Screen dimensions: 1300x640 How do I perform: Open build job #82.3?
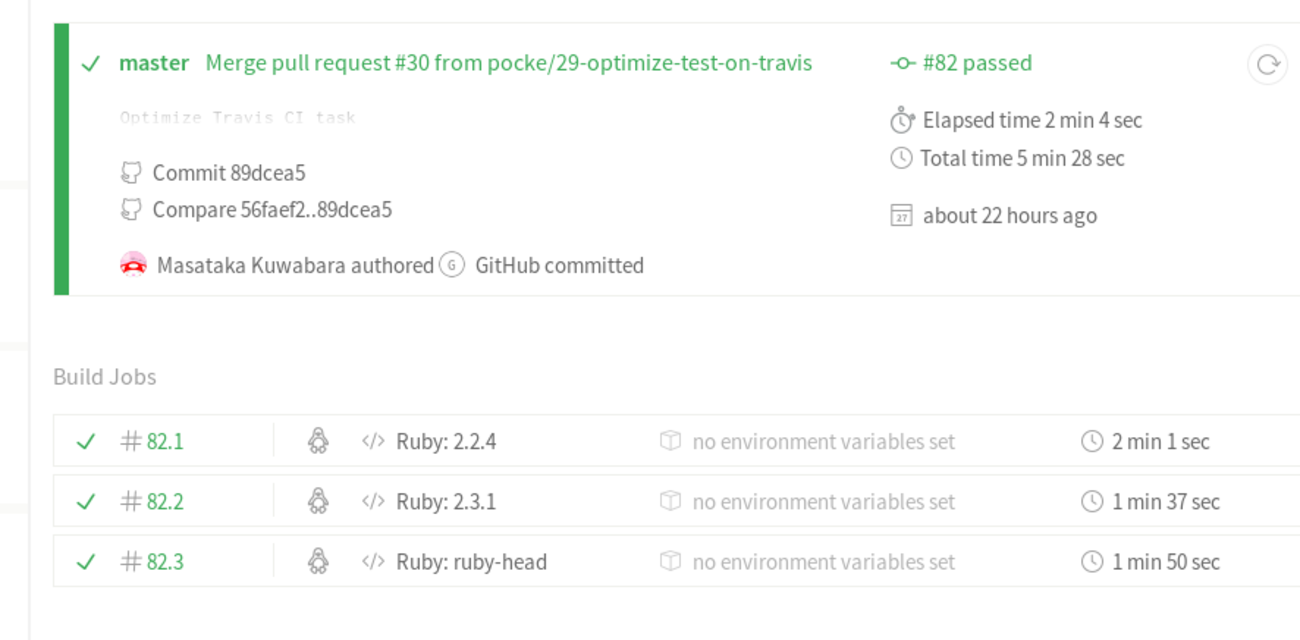pyautogui.click(x=164, y=562)
